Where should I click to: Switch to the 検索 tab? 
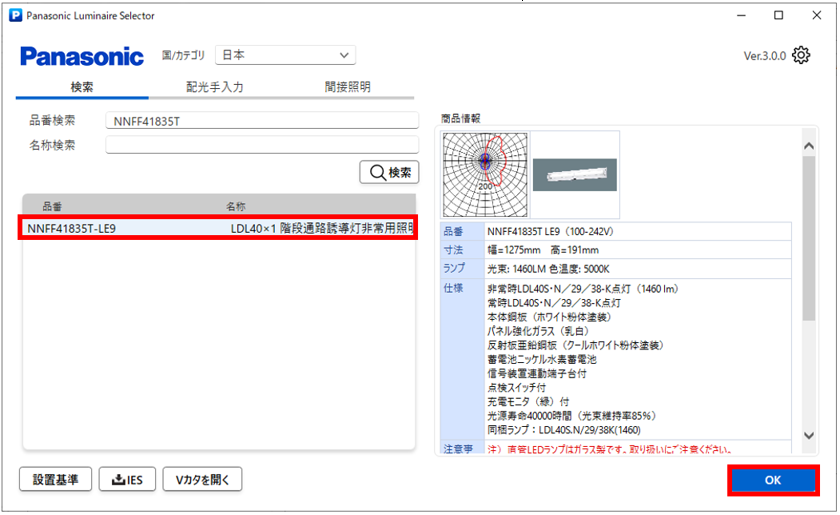(82, 87)
